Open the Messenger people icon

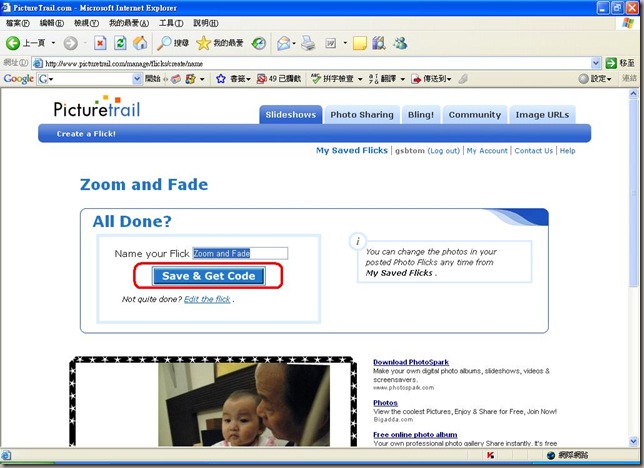click(x=400, y=43)
